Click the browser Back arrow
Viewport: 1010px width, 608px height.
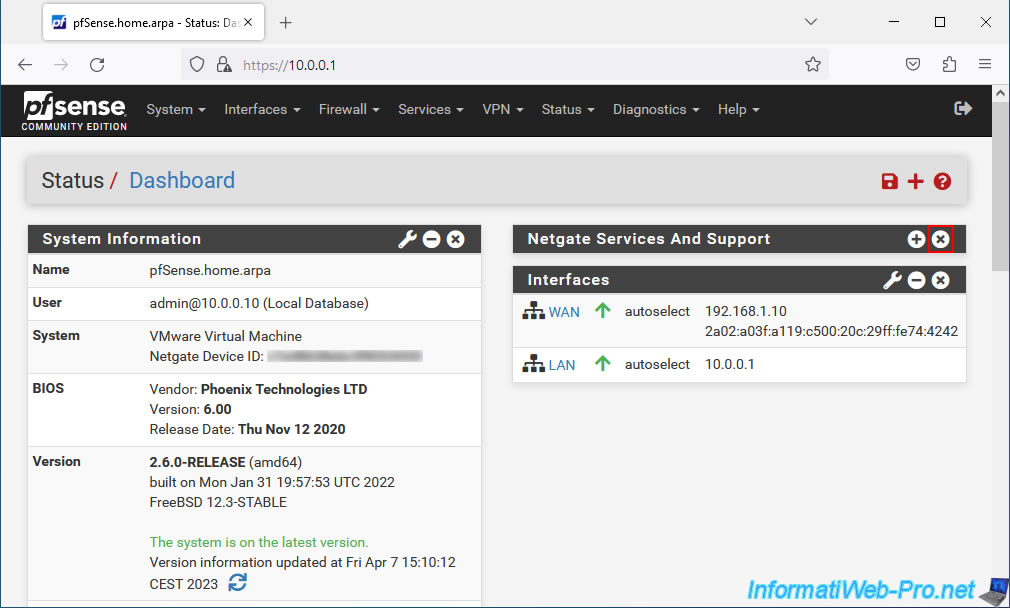24,64
